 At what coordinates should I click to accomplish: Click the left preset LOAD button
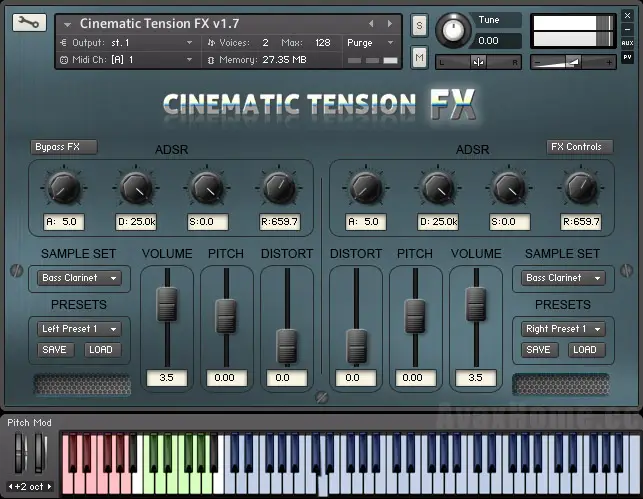click(x=102, y=350)
